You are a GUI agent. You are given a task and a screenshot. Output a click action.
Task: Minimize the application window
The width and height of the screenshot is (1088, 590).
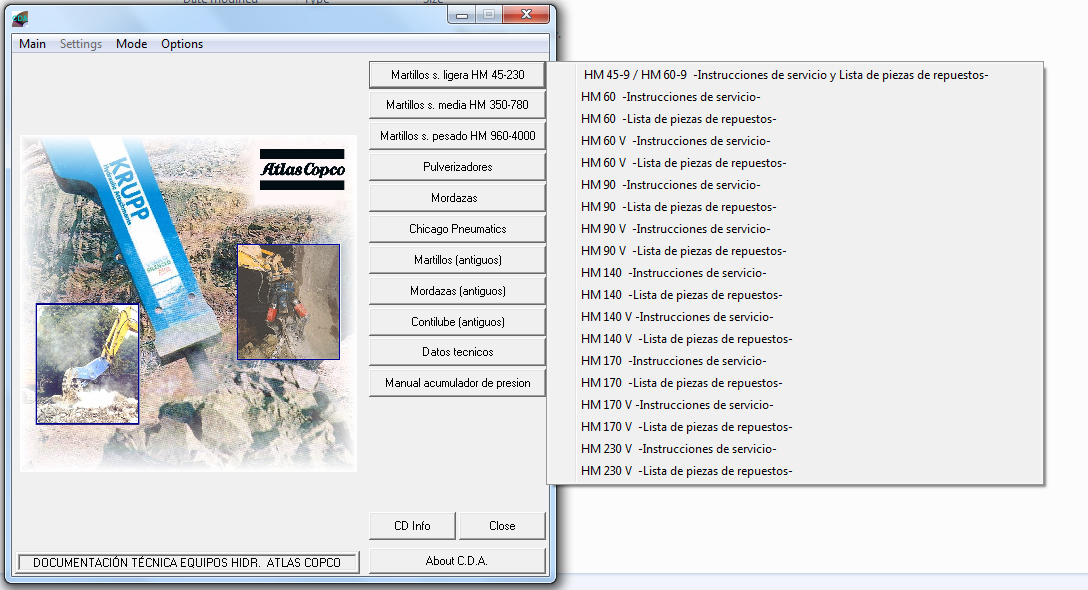coord(461,15)
